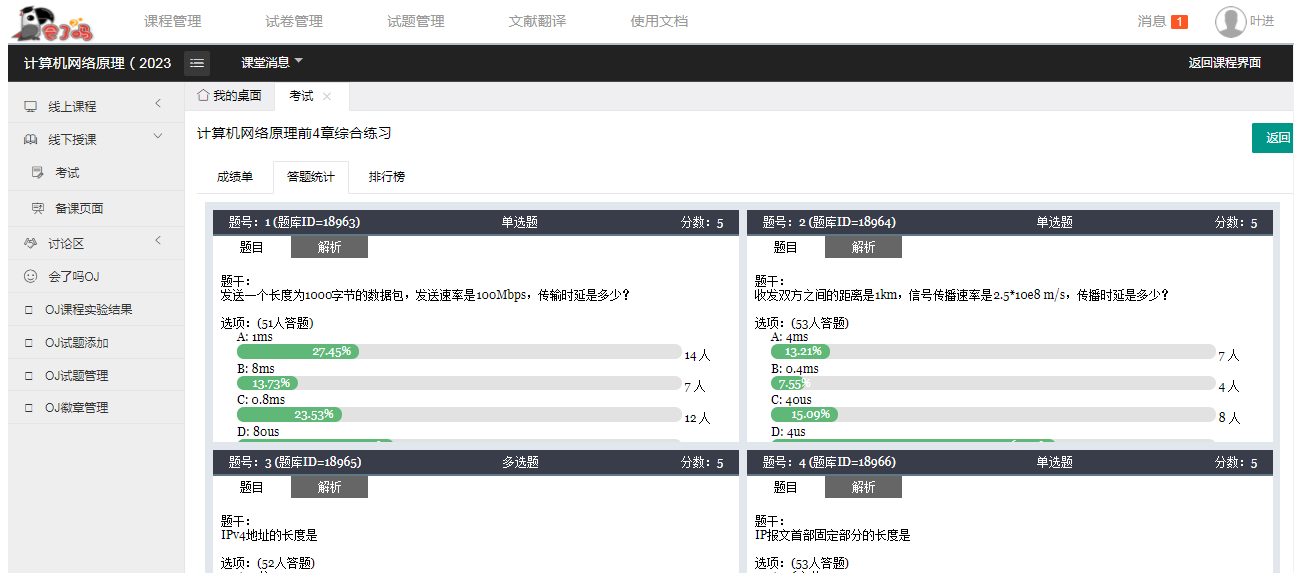Click the header 题号: 4 (题库ID=18966)
Viewport: 1294px width, 575px height.
click(x=828, y=462)
